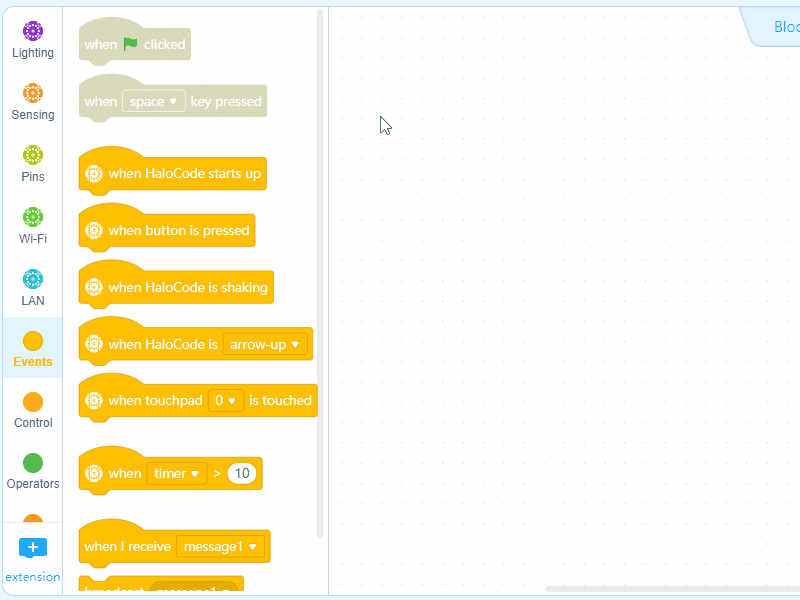The image size is (800, 600).
Task: Select the when I receive block
Action: coord(174,544)
